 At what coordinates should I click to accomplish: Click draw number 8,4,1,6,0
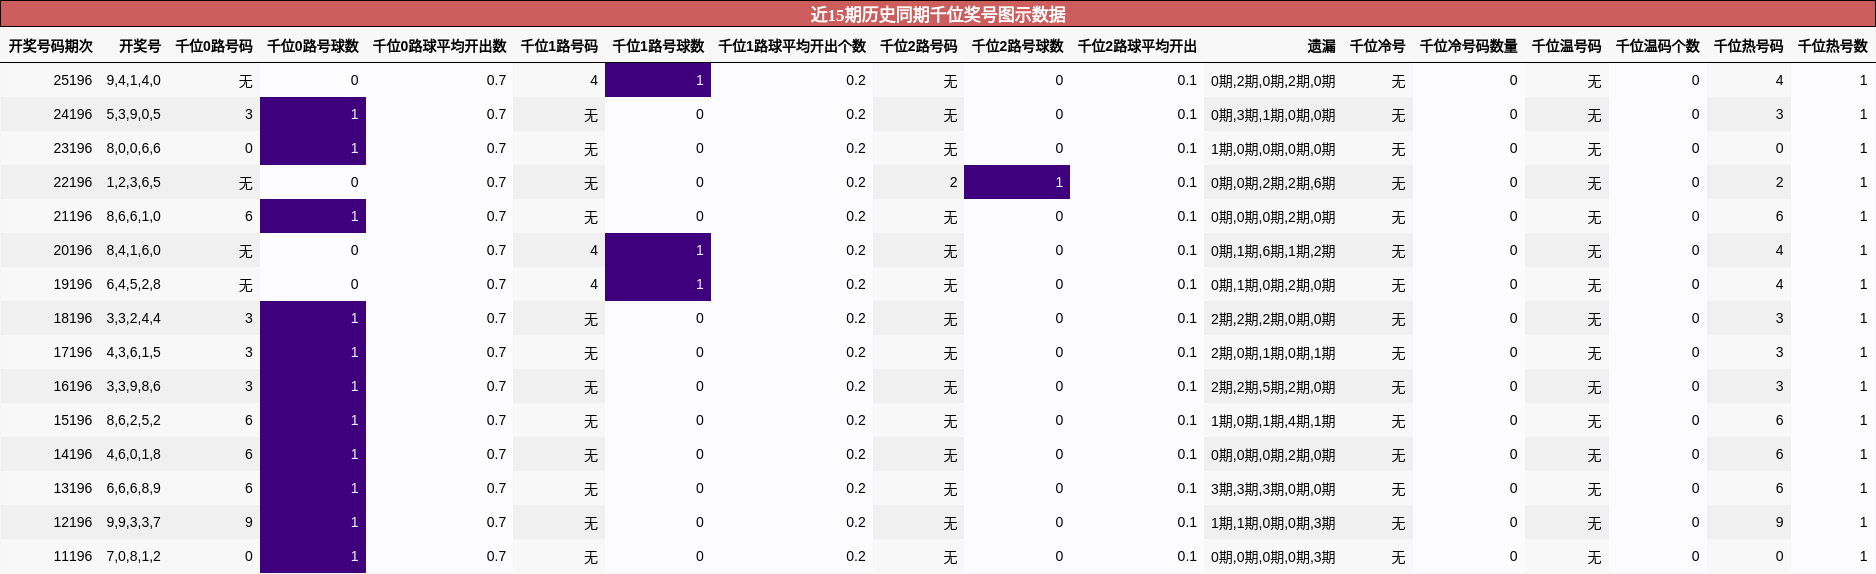134,250
